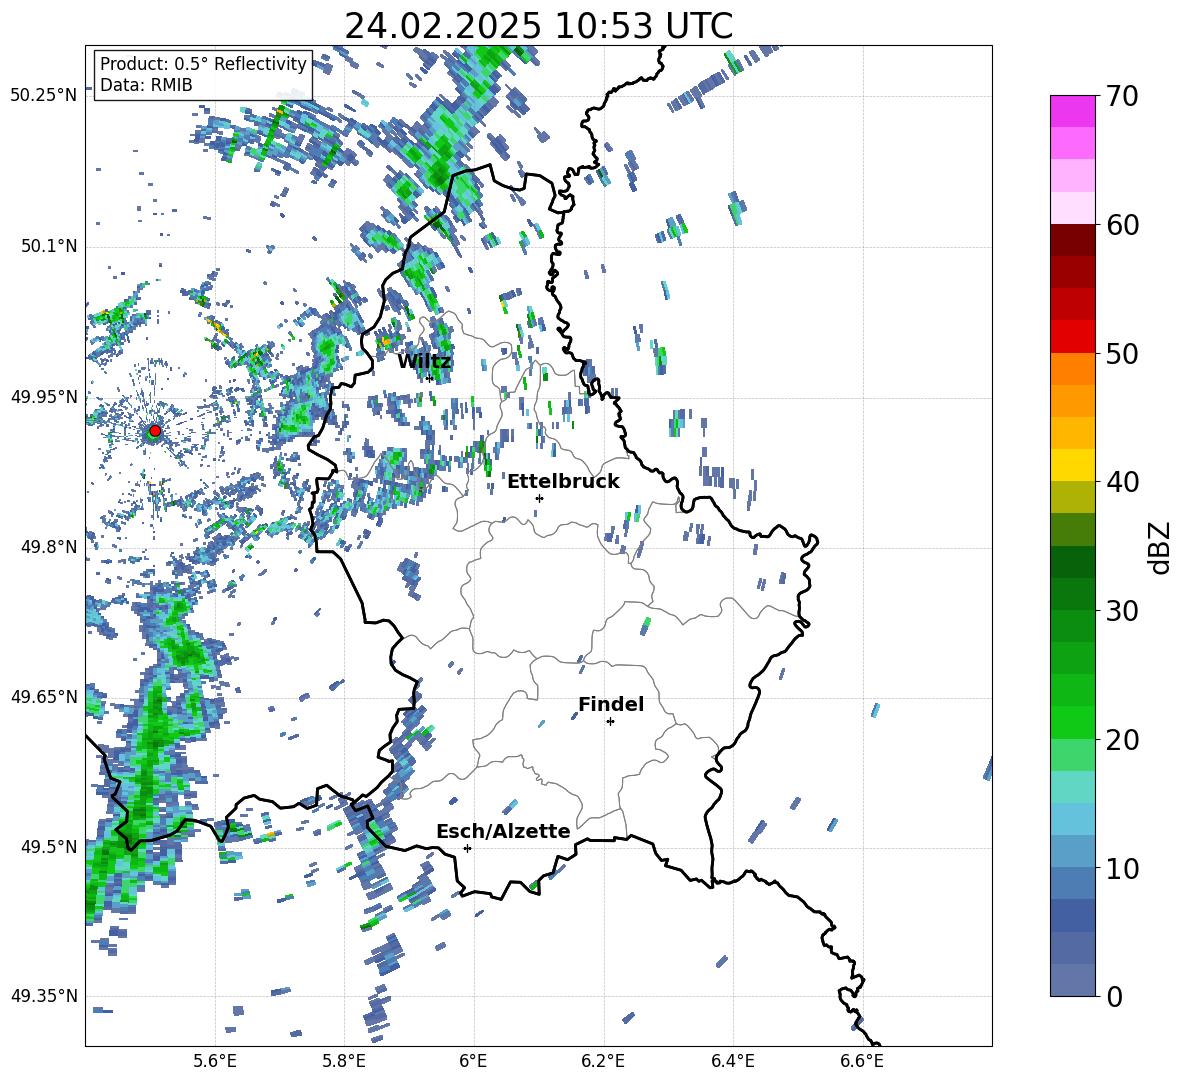Click the colorbar tick label 10
This screenshot has height=1081, width=1184.
tap(1122, 868)
